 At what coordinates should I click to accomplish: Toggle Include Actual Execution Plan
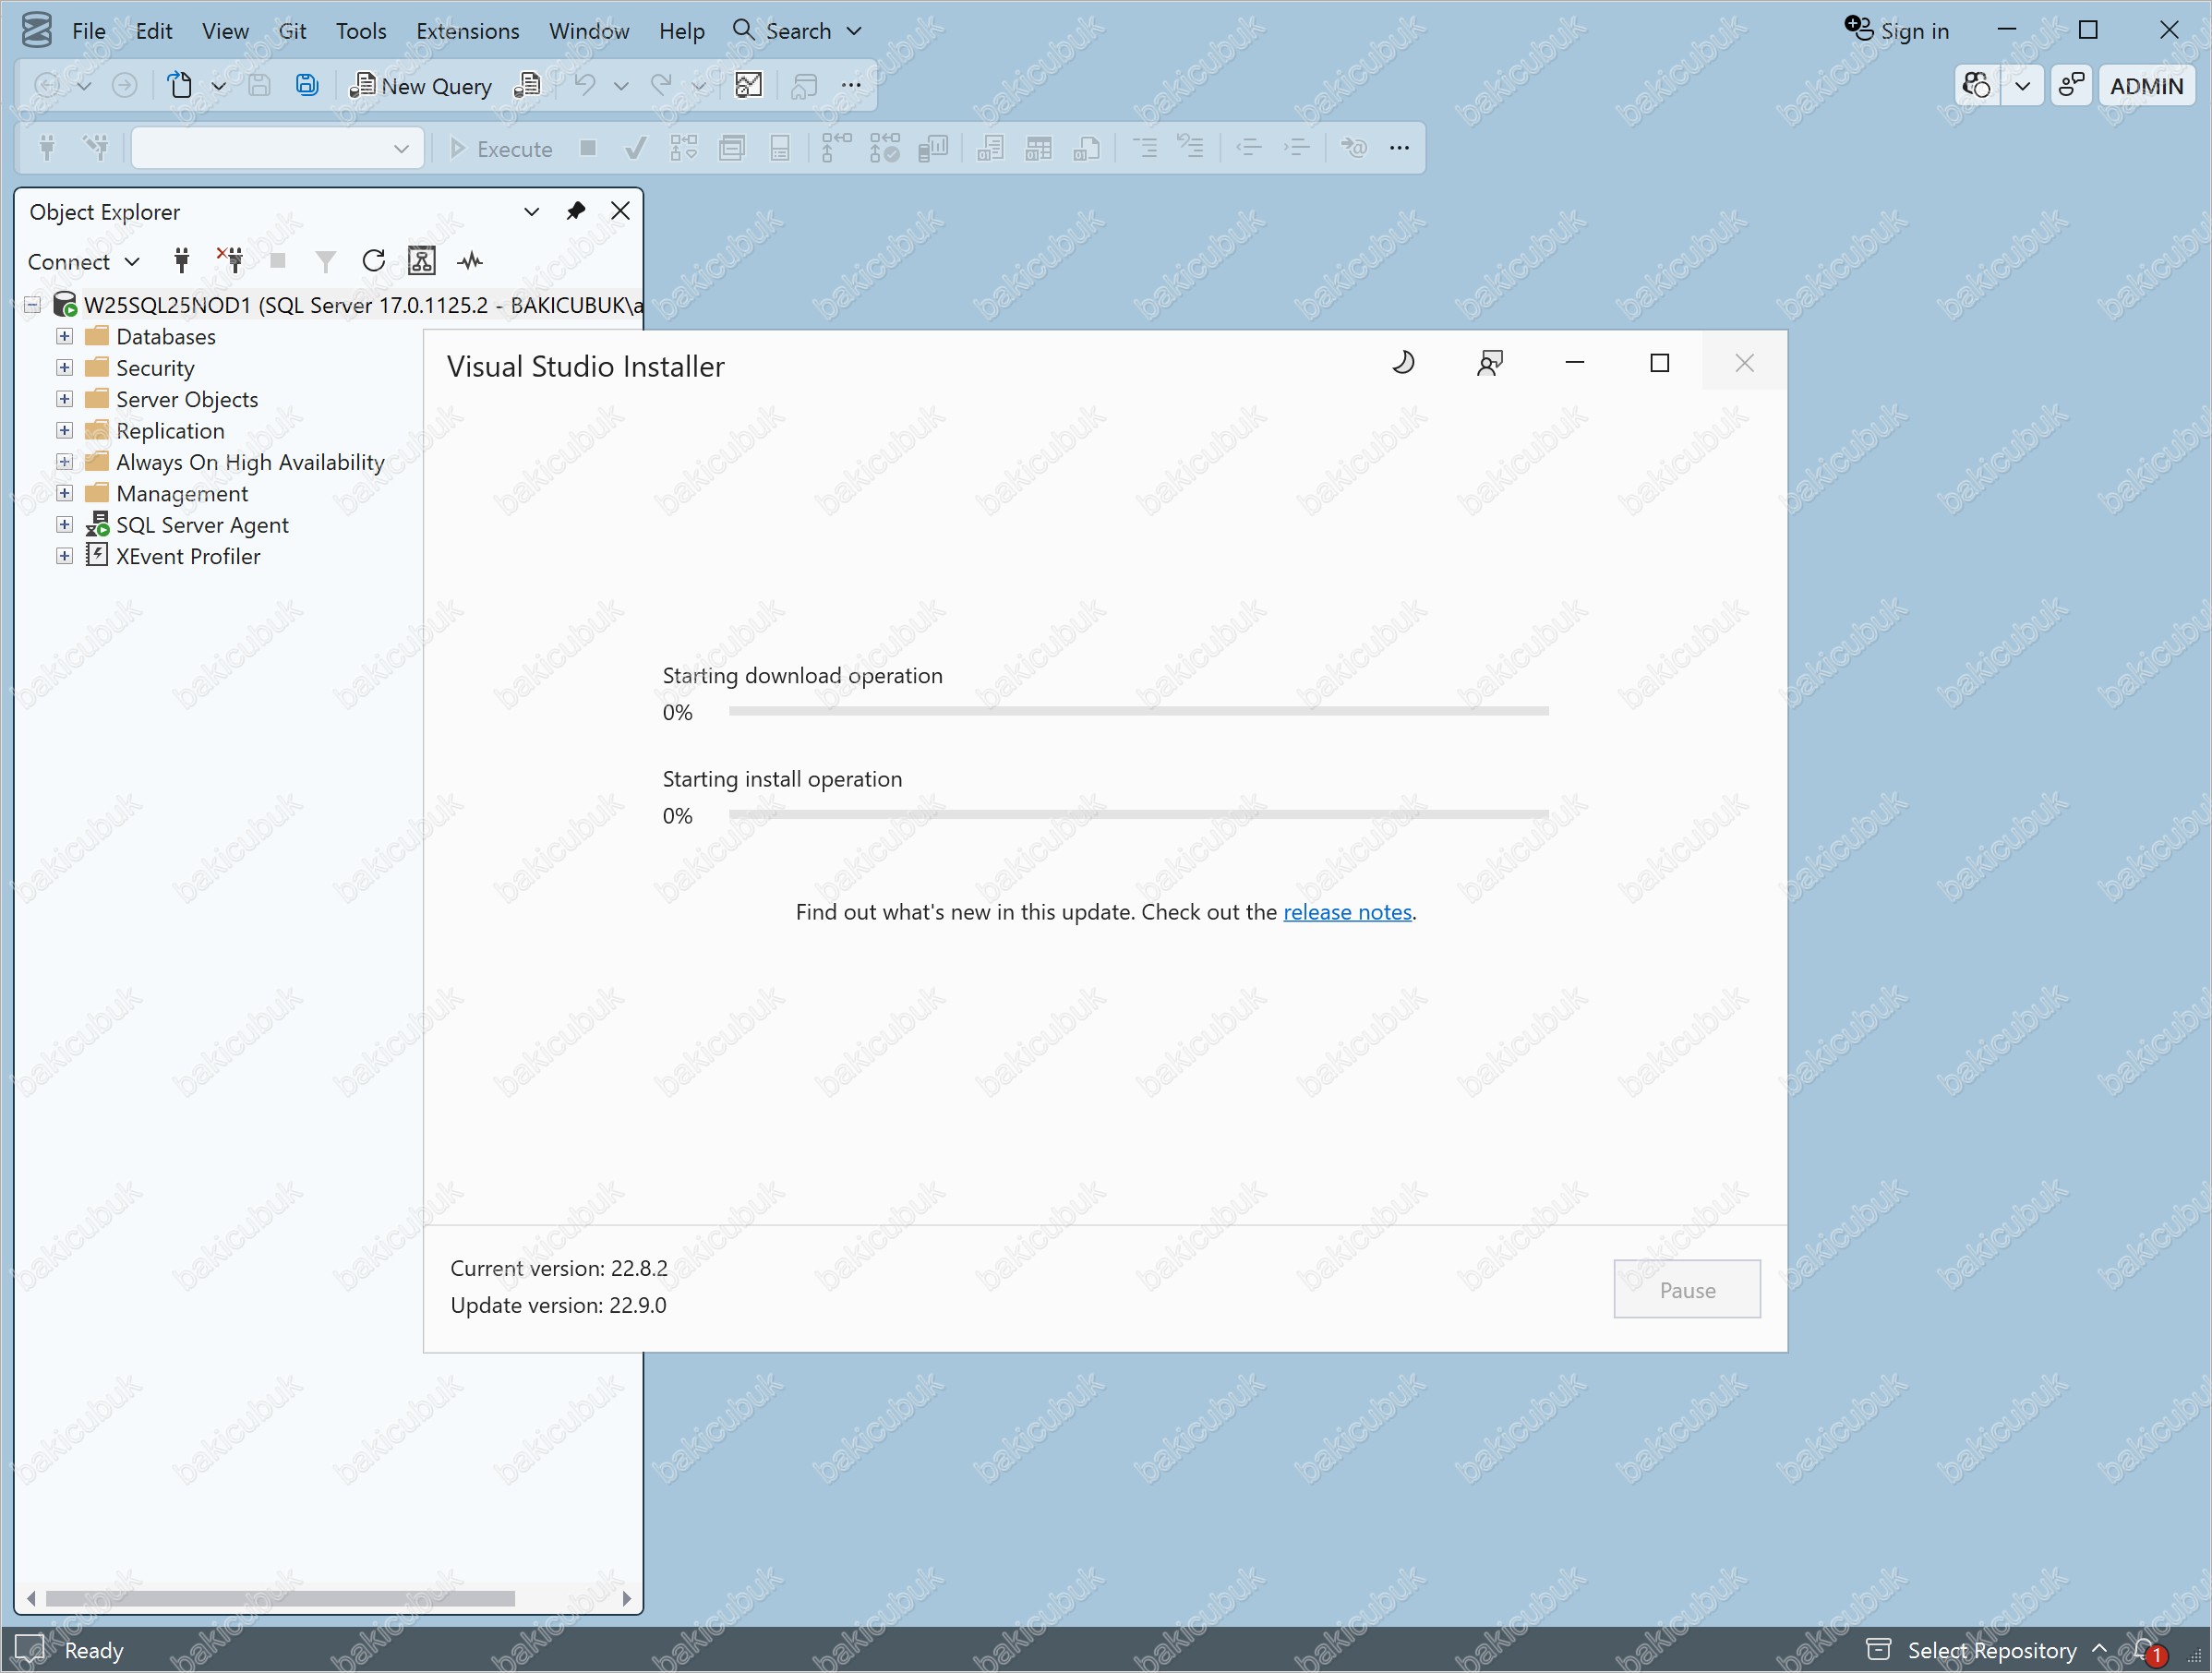point(836,148)
